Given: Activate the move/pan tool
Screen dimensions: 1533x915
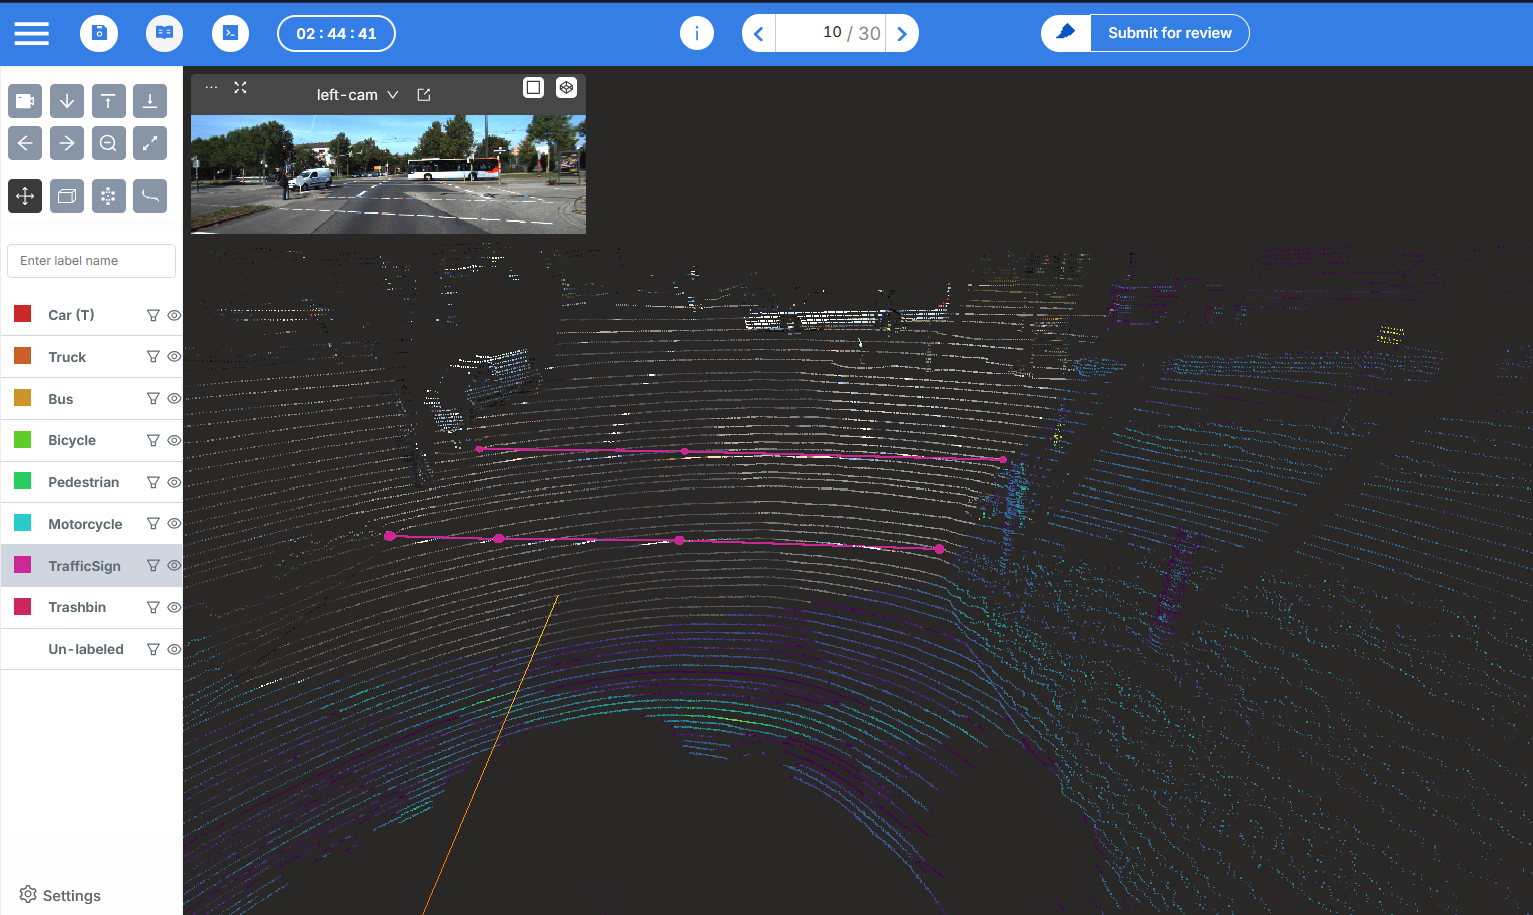Looking at the screenshot, I should pos(25,196).
